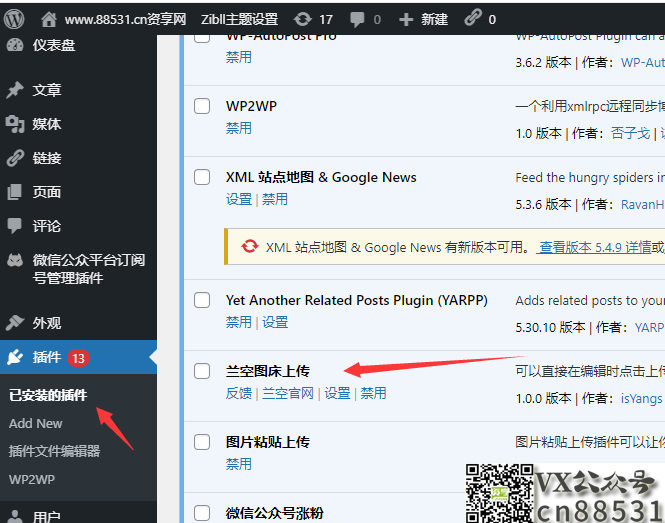Image resolution: width=665 pixels, height=523 pixels.
Task: Open 插件文件编辑器 submenu
Action: tap(54, 451)
